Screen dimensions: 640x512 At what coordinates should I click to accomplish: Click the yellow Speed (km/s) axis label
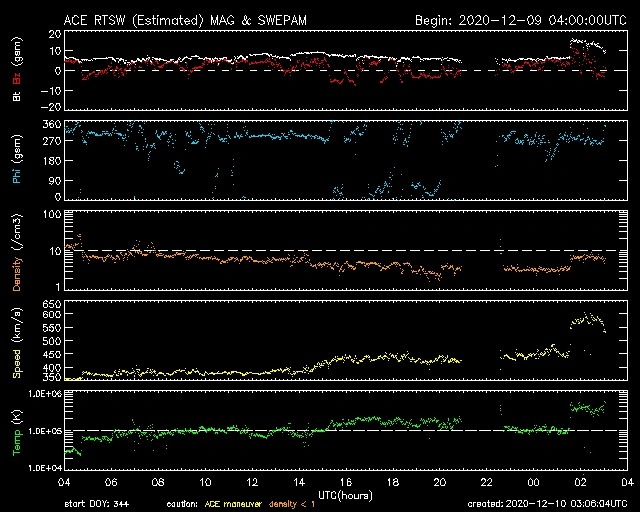16,342
